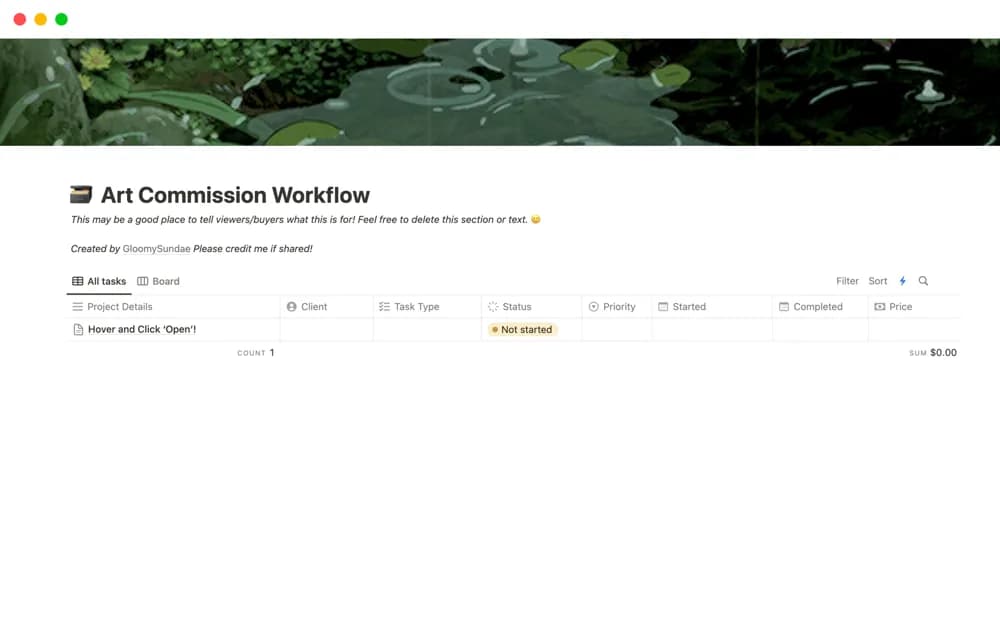Click the Completed column calendar icon
Screen dimensions: 1000x625
[x=784, y=307]
